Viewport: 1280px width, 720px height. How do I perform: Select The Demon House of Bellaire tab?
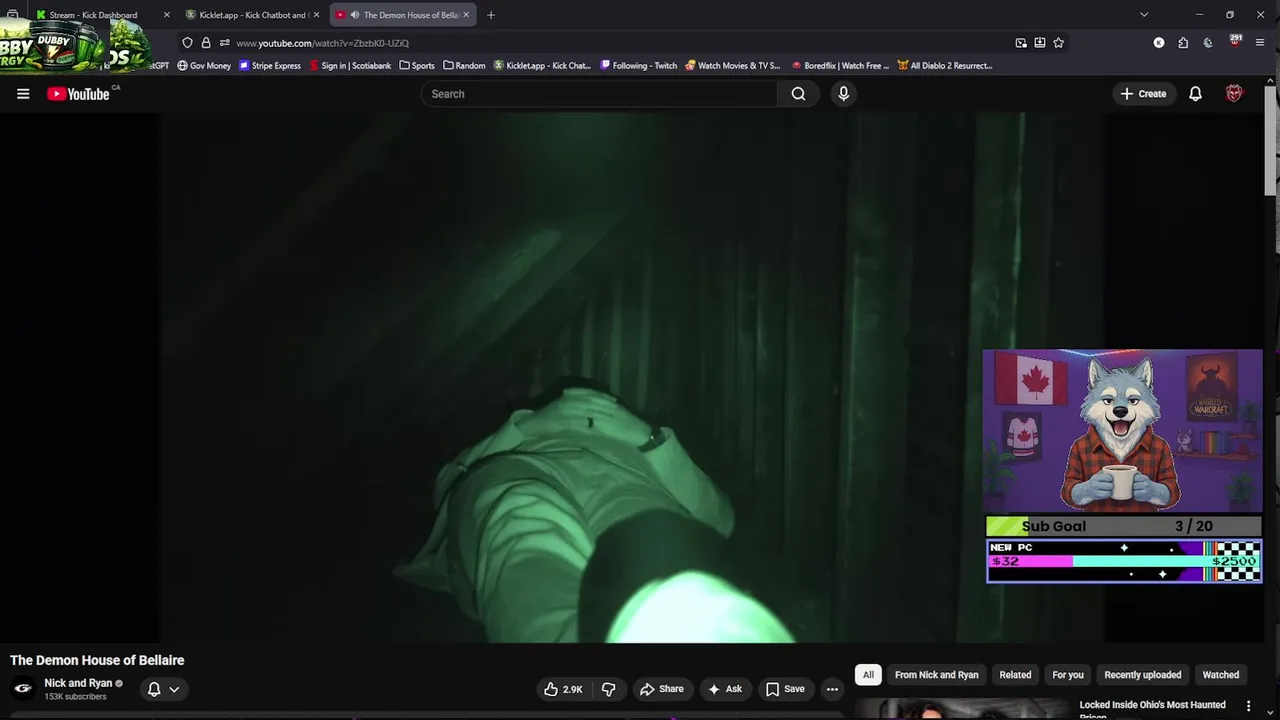pos(403,15)
